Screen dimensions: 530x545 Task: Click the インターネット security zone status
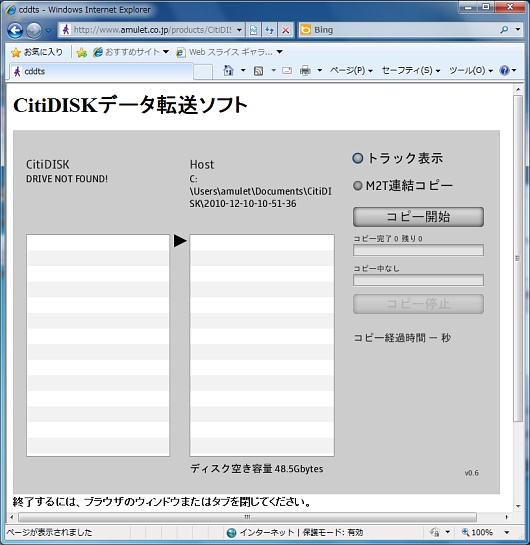pyautogui.click(x=294, y=532)
